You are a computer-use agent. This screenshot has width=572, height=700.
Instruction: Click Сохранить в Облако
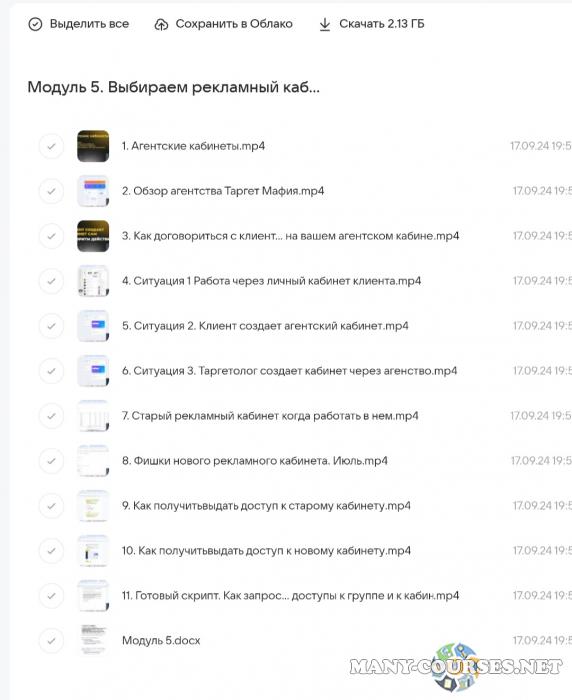pos(234,24)
